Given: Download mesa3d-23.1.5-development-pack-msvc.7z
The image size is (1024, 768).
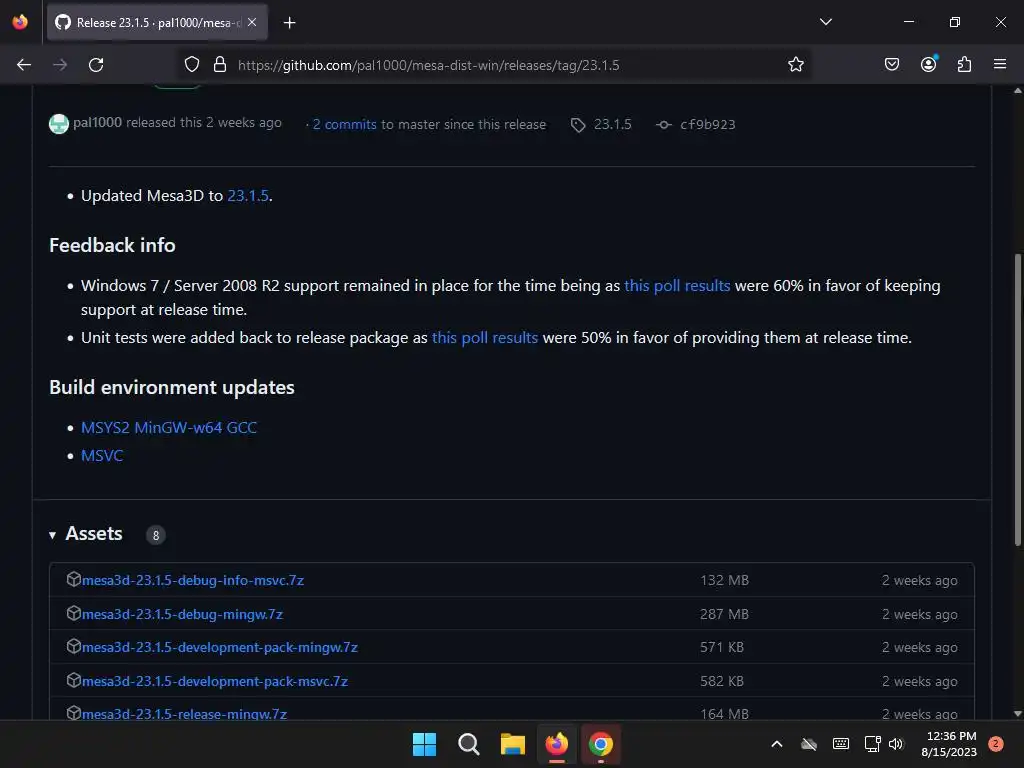Looking at the screenshot, I should (x=215, y=681).
